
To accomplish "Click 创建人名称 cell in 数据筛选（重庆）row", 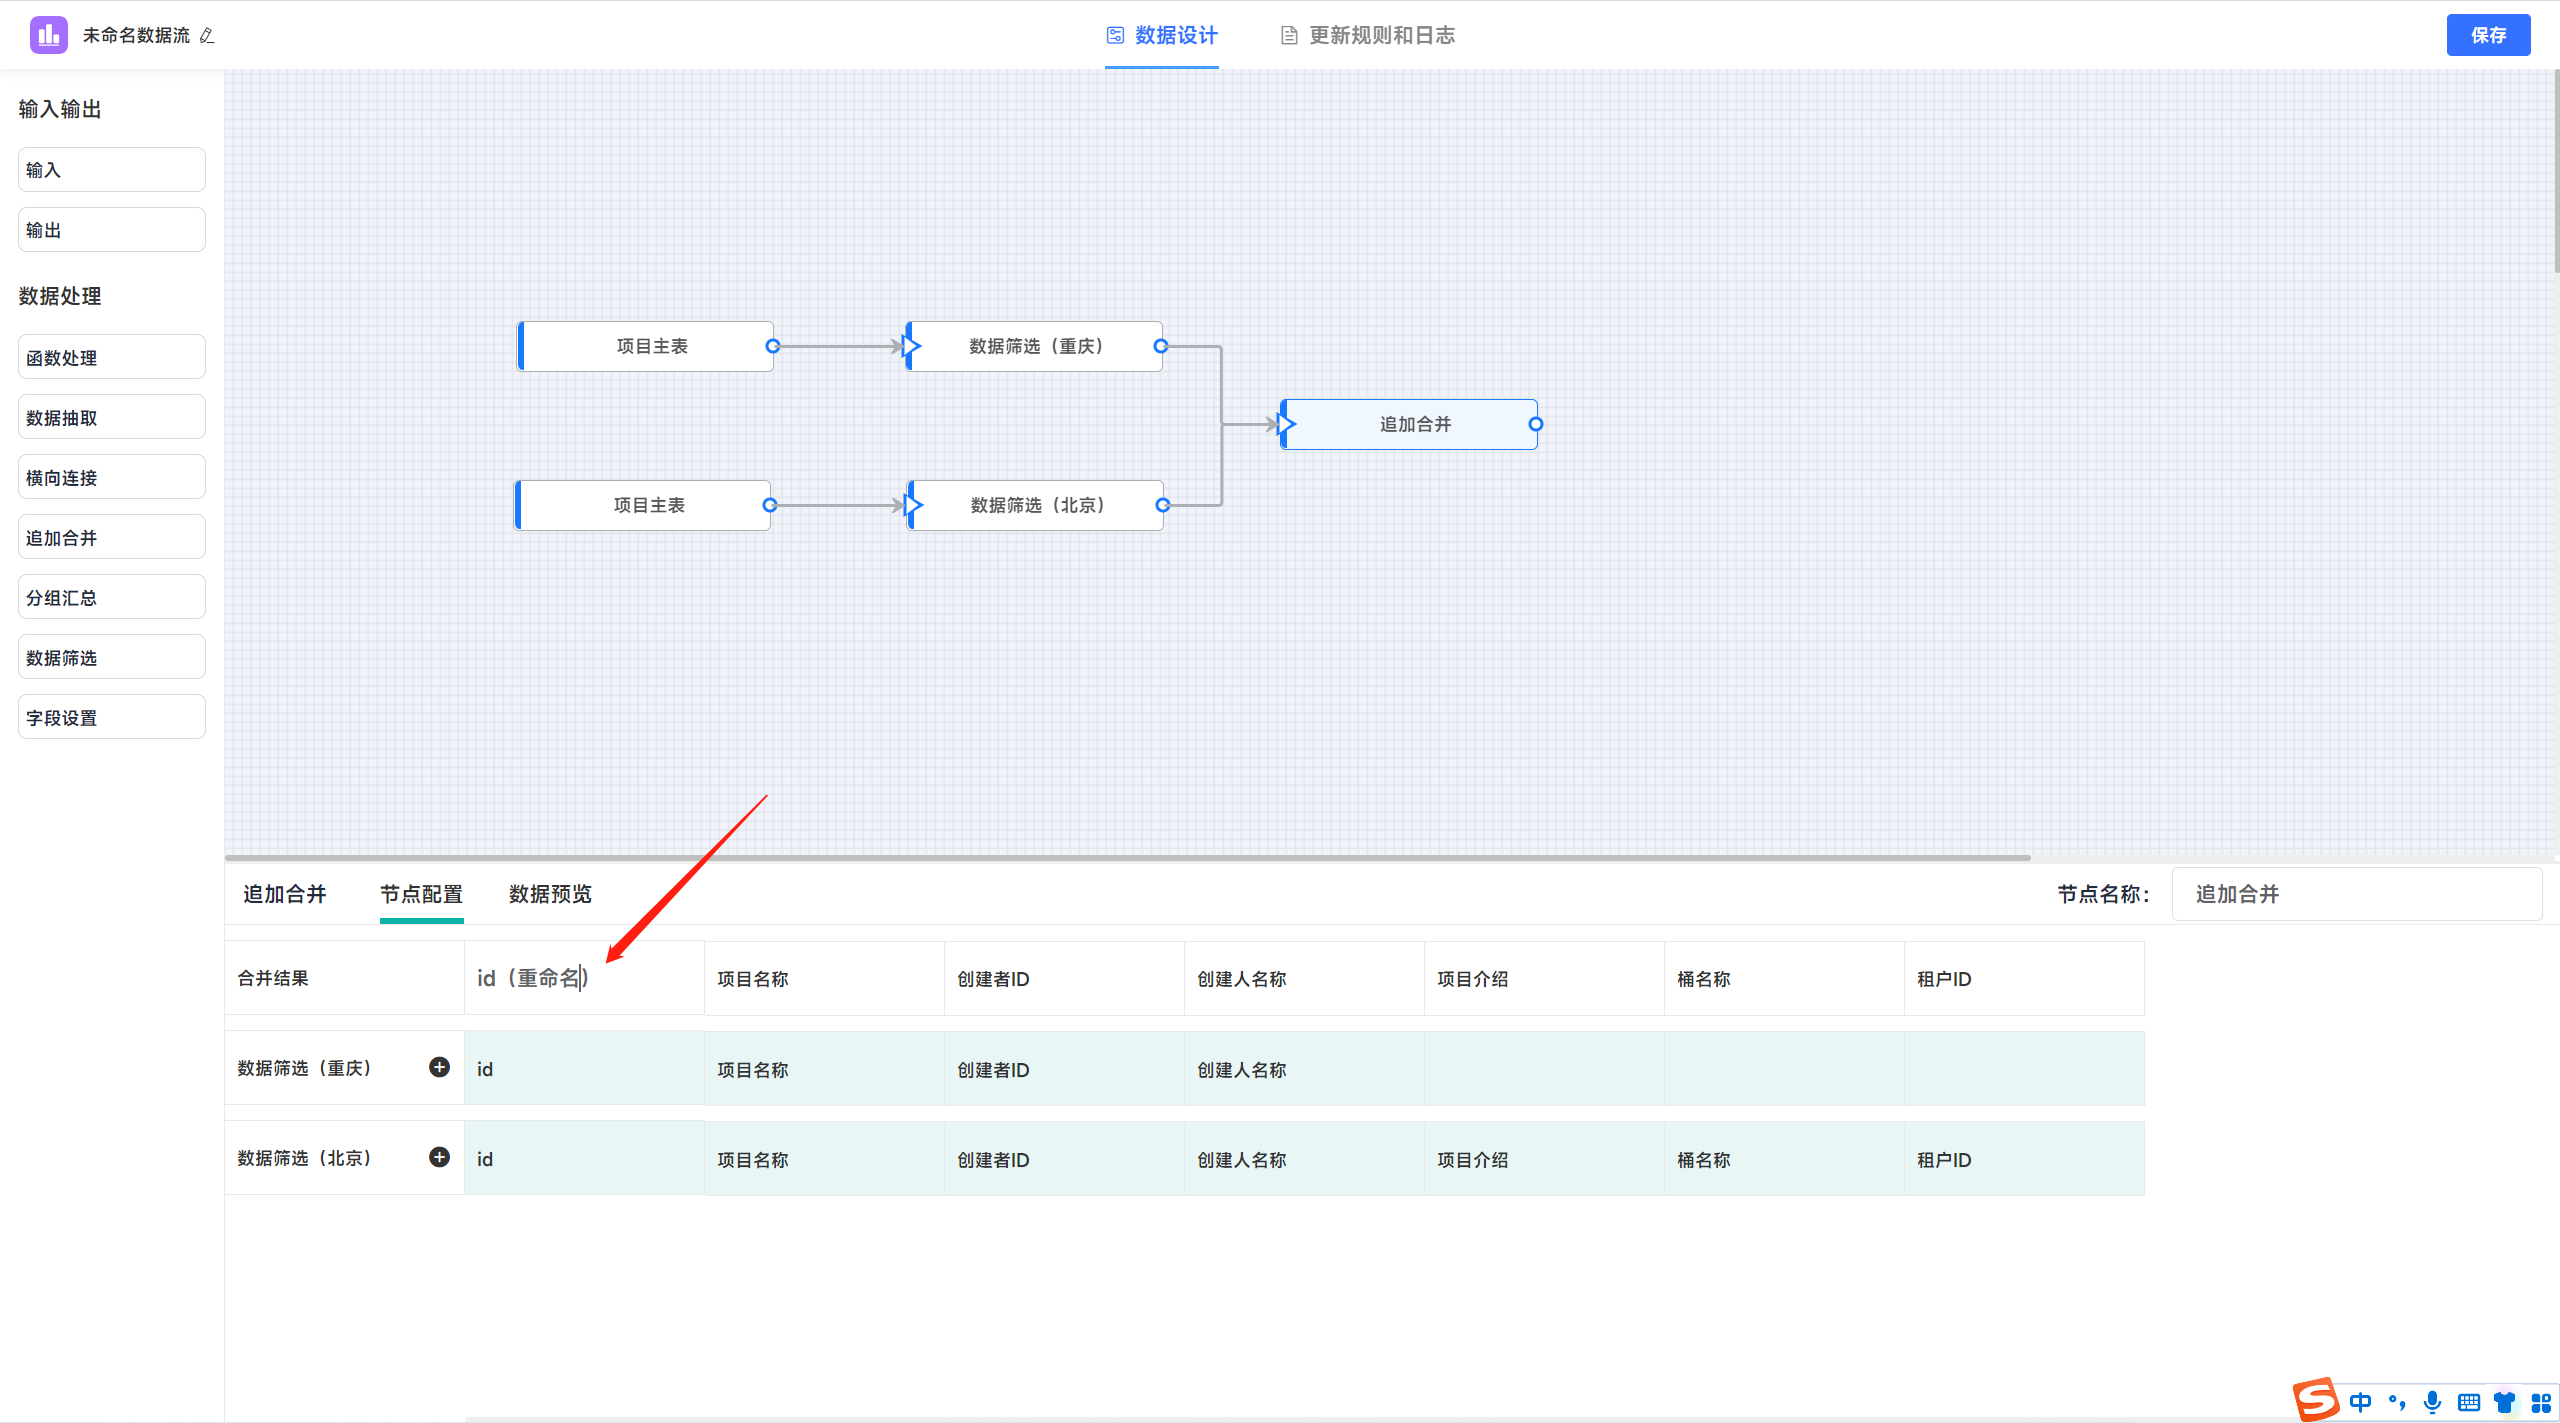I will (1304, 1069).
